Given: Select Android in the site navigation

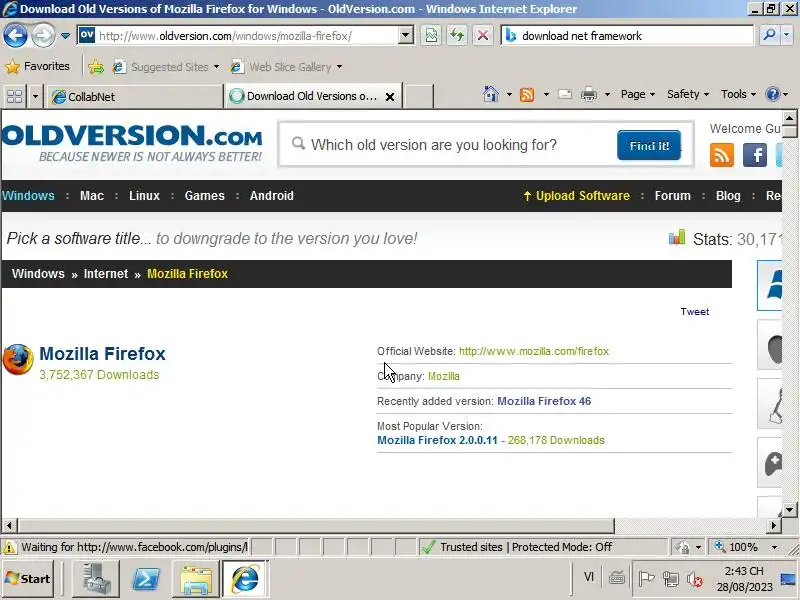Looking at the screenshot, I should 271,196.
